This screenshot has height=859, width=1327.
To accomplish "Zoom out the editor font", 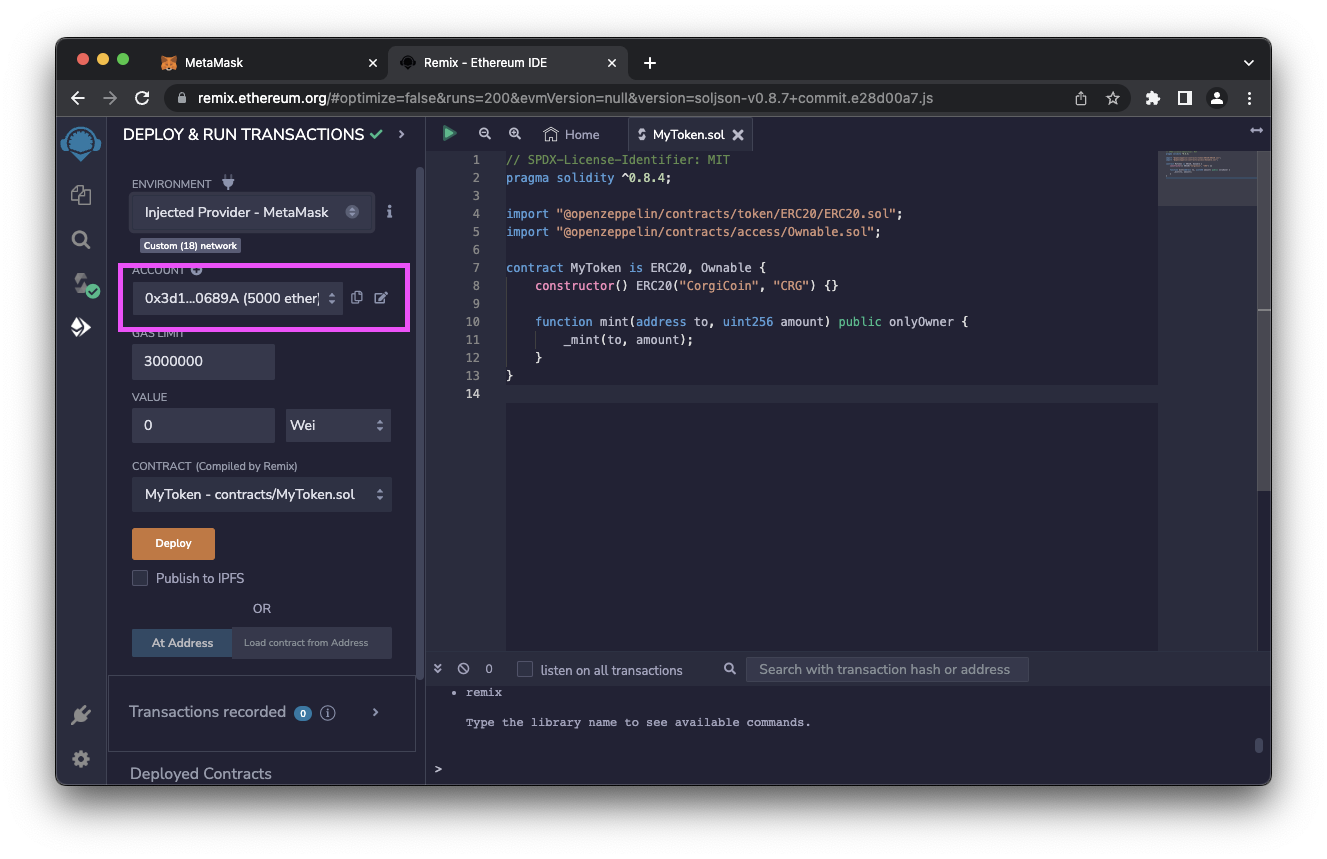I will [485, 134].
